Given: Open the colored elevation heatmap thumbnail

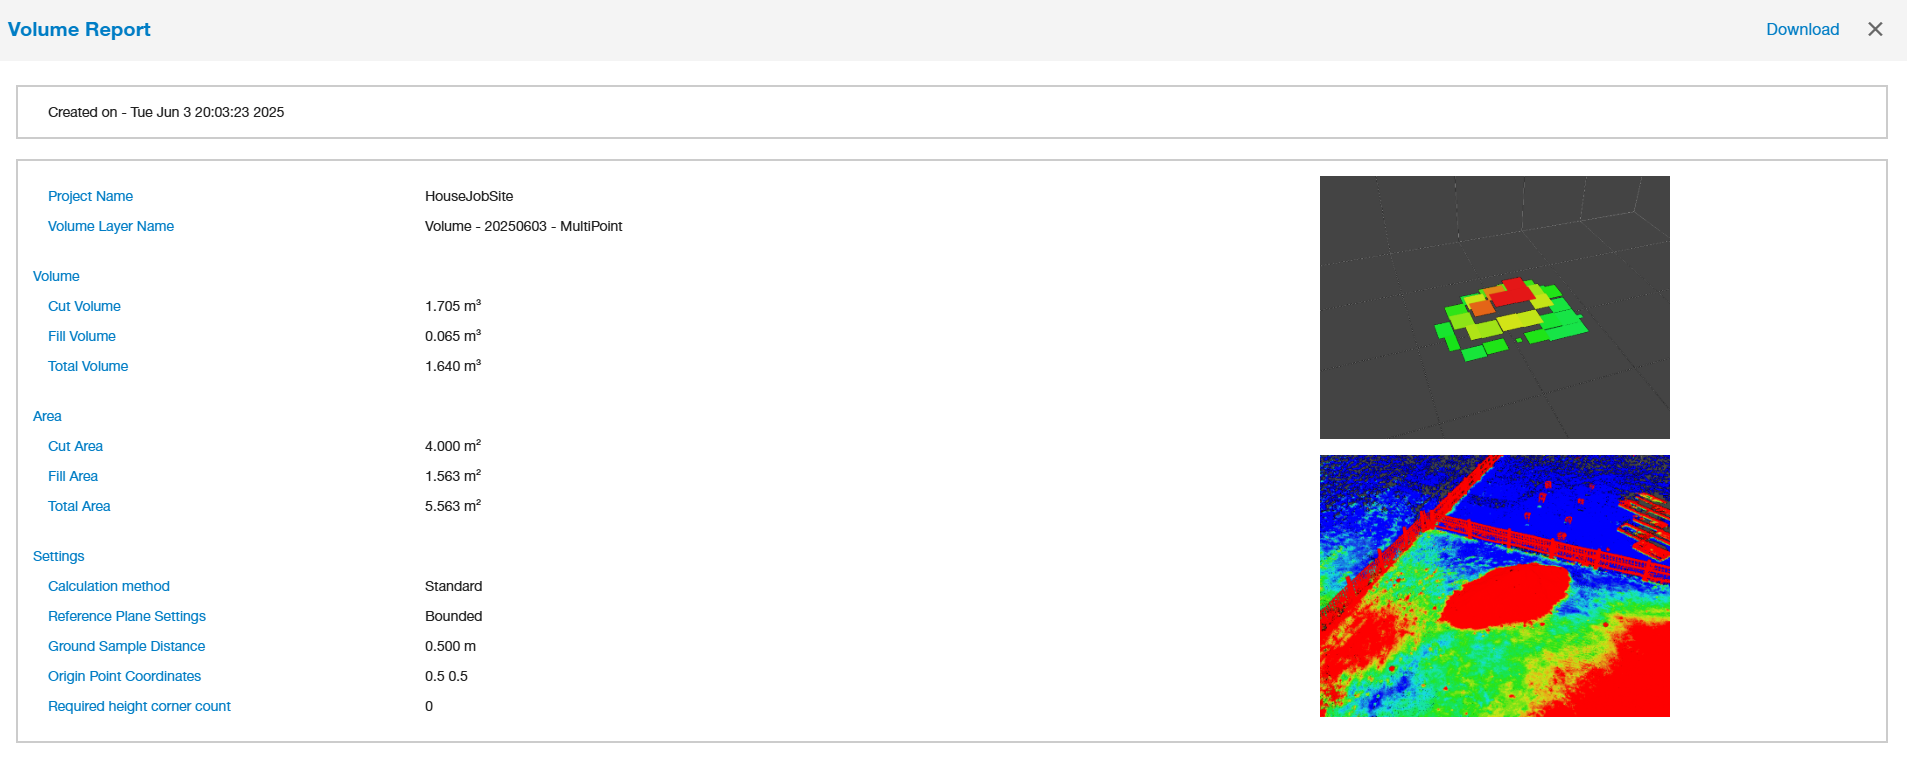Looking at the screenshot, I should pos(1494,586).
